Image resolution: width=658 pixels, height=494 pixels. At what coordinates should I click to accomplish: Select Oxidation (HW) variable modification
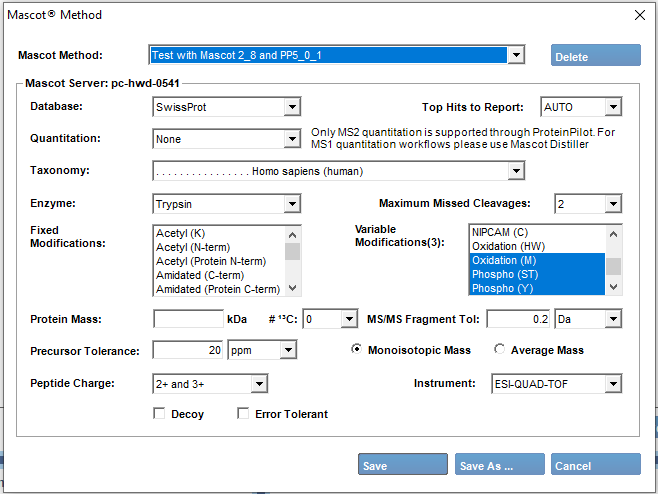click(537, 246)
